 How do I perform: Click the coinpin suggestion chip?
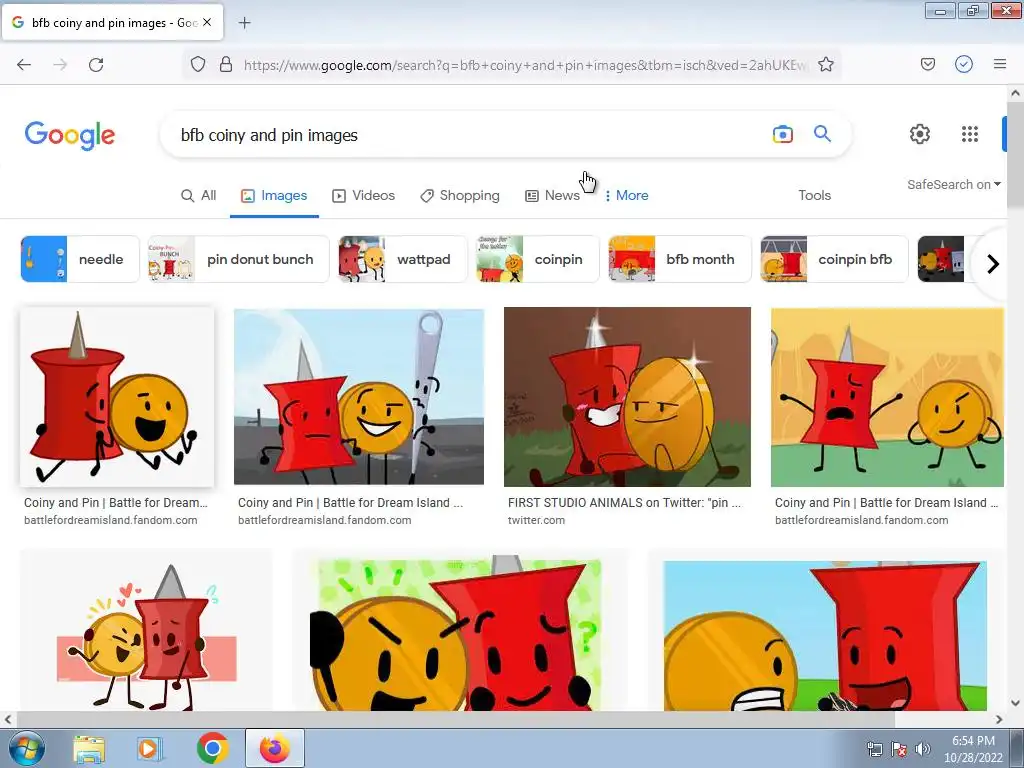(x=537, y=259)
